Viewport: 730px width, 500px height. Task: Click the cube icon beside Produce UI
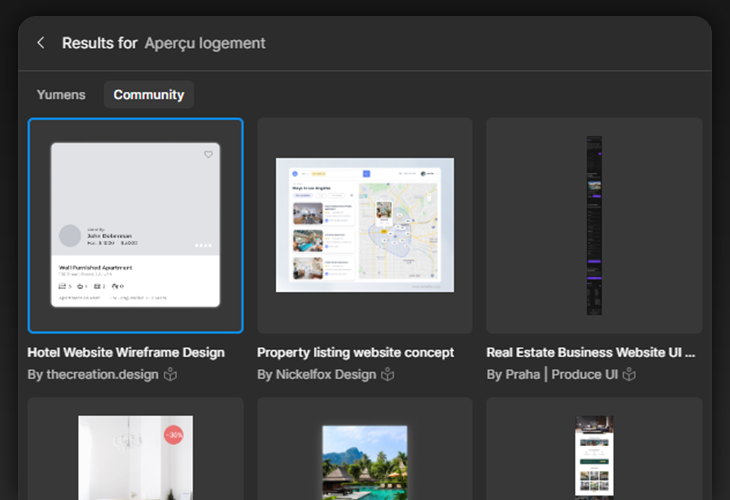(629, 374)
